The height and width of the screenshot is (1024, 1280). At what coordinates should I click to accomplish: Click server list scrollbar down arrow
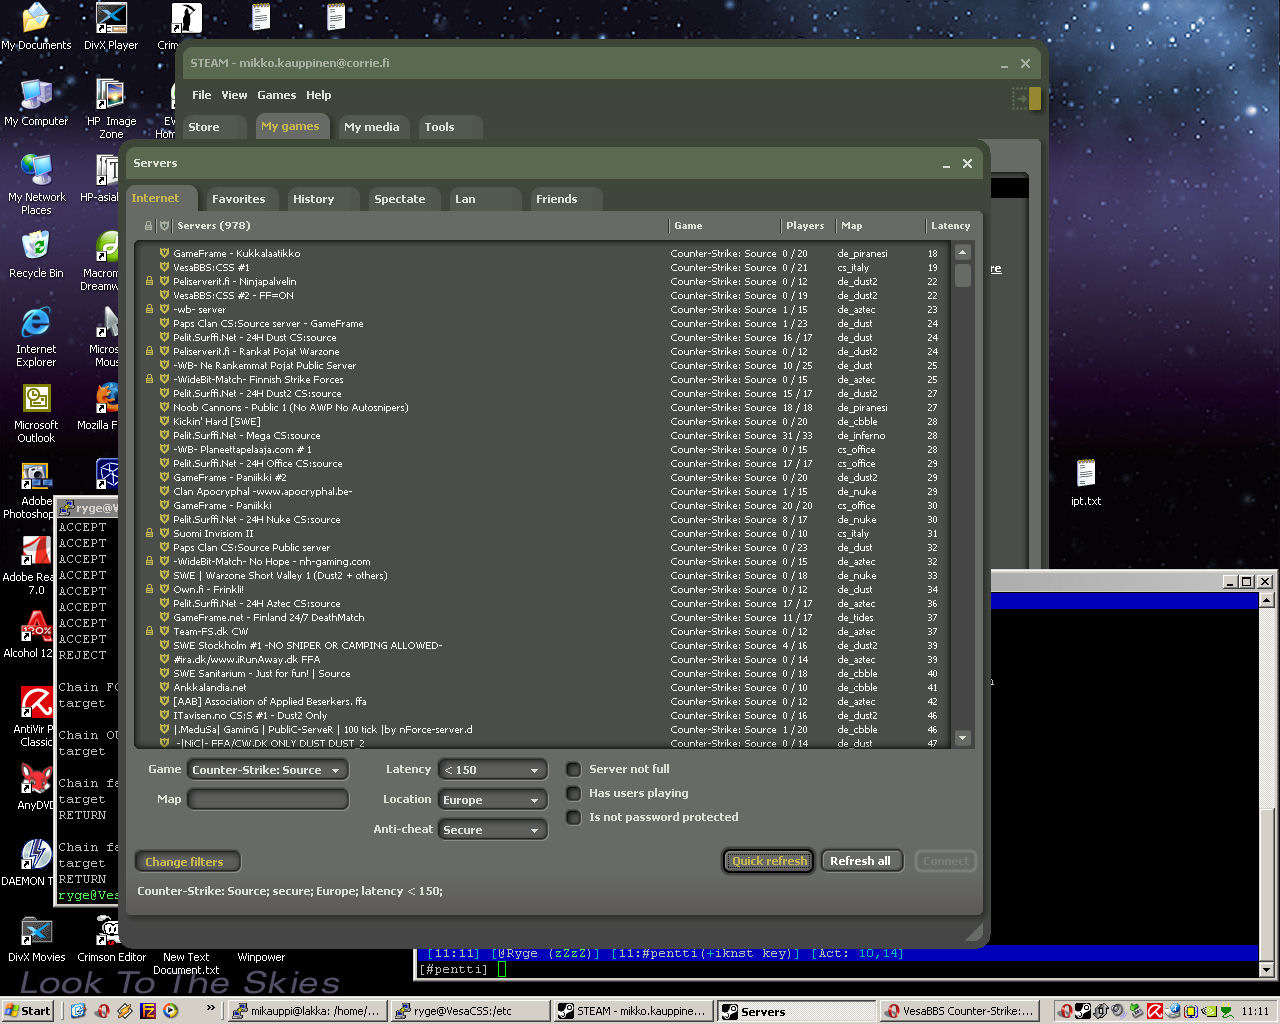(963, 738)
